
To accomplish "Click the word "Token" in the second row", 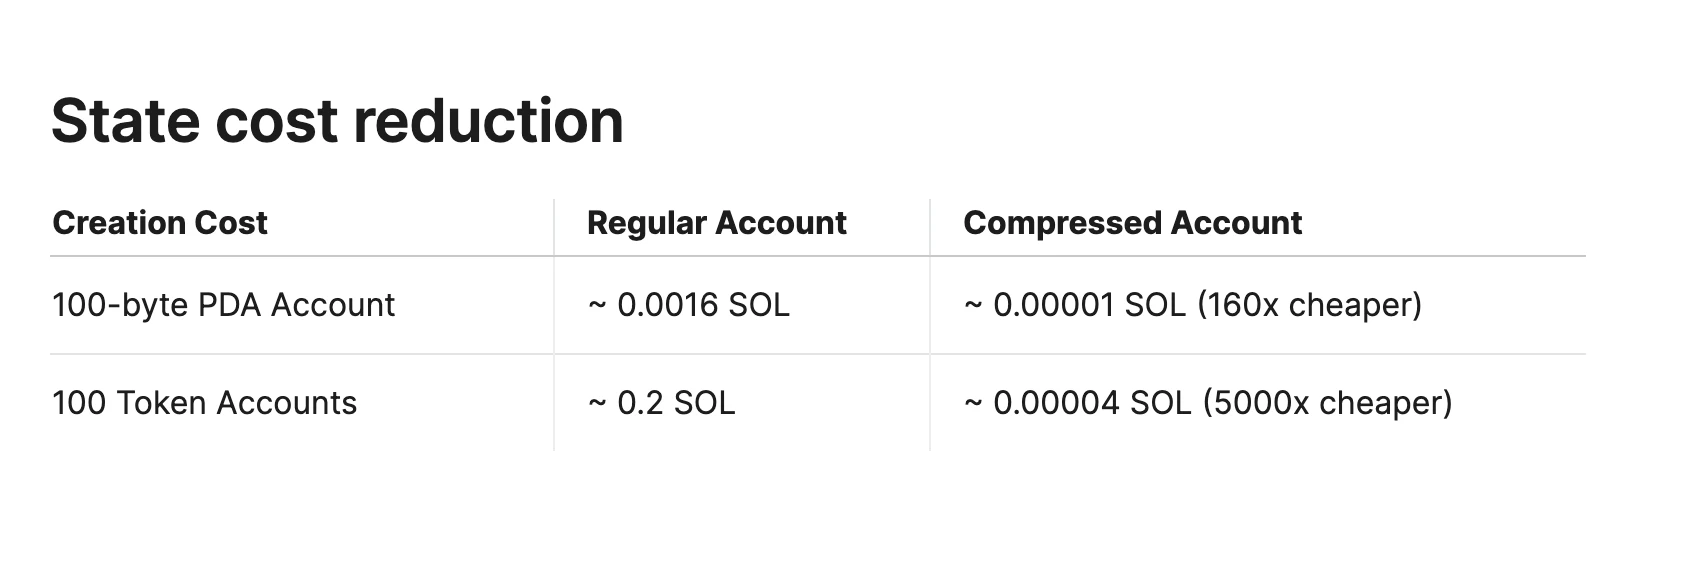I will coord(162,403).
